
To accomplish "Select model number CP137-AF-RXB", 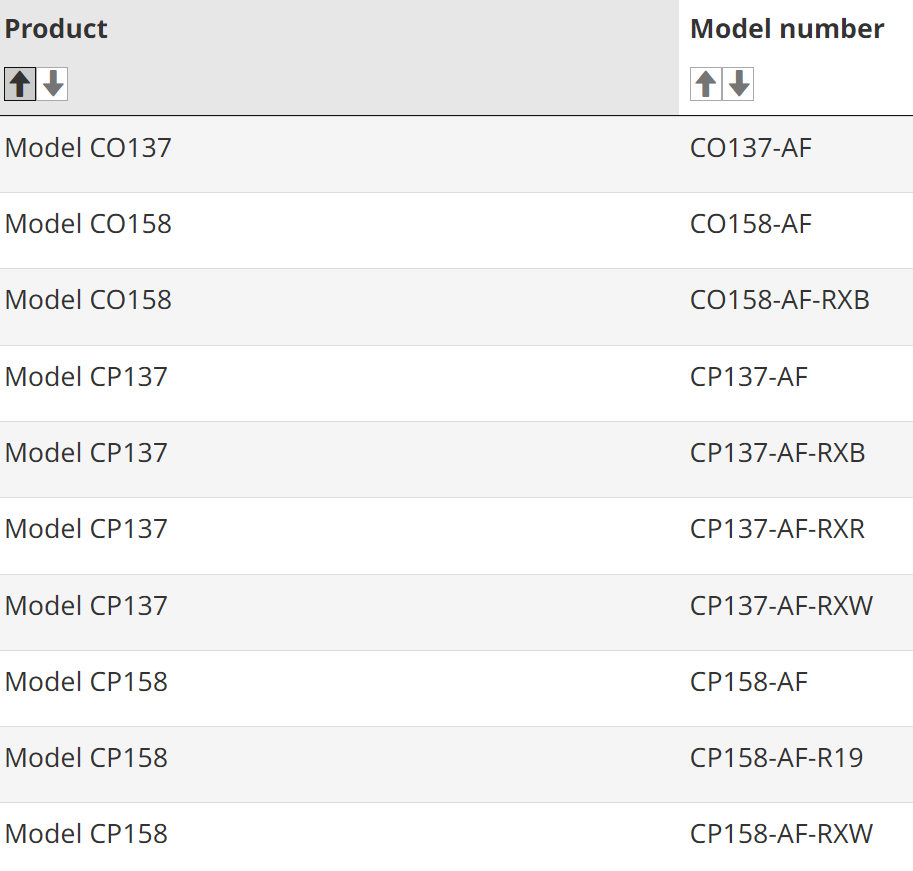I will tap(777, 452).
